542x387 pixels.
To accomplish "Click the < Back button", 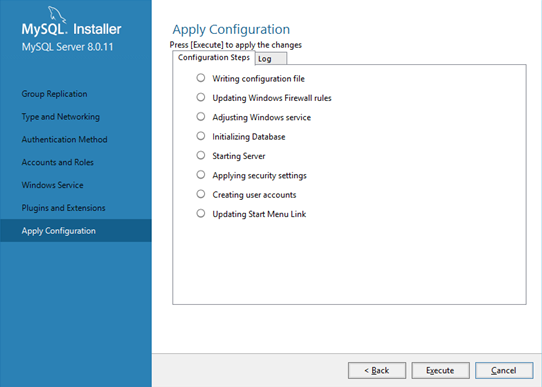I will click(x=377, y=370).
